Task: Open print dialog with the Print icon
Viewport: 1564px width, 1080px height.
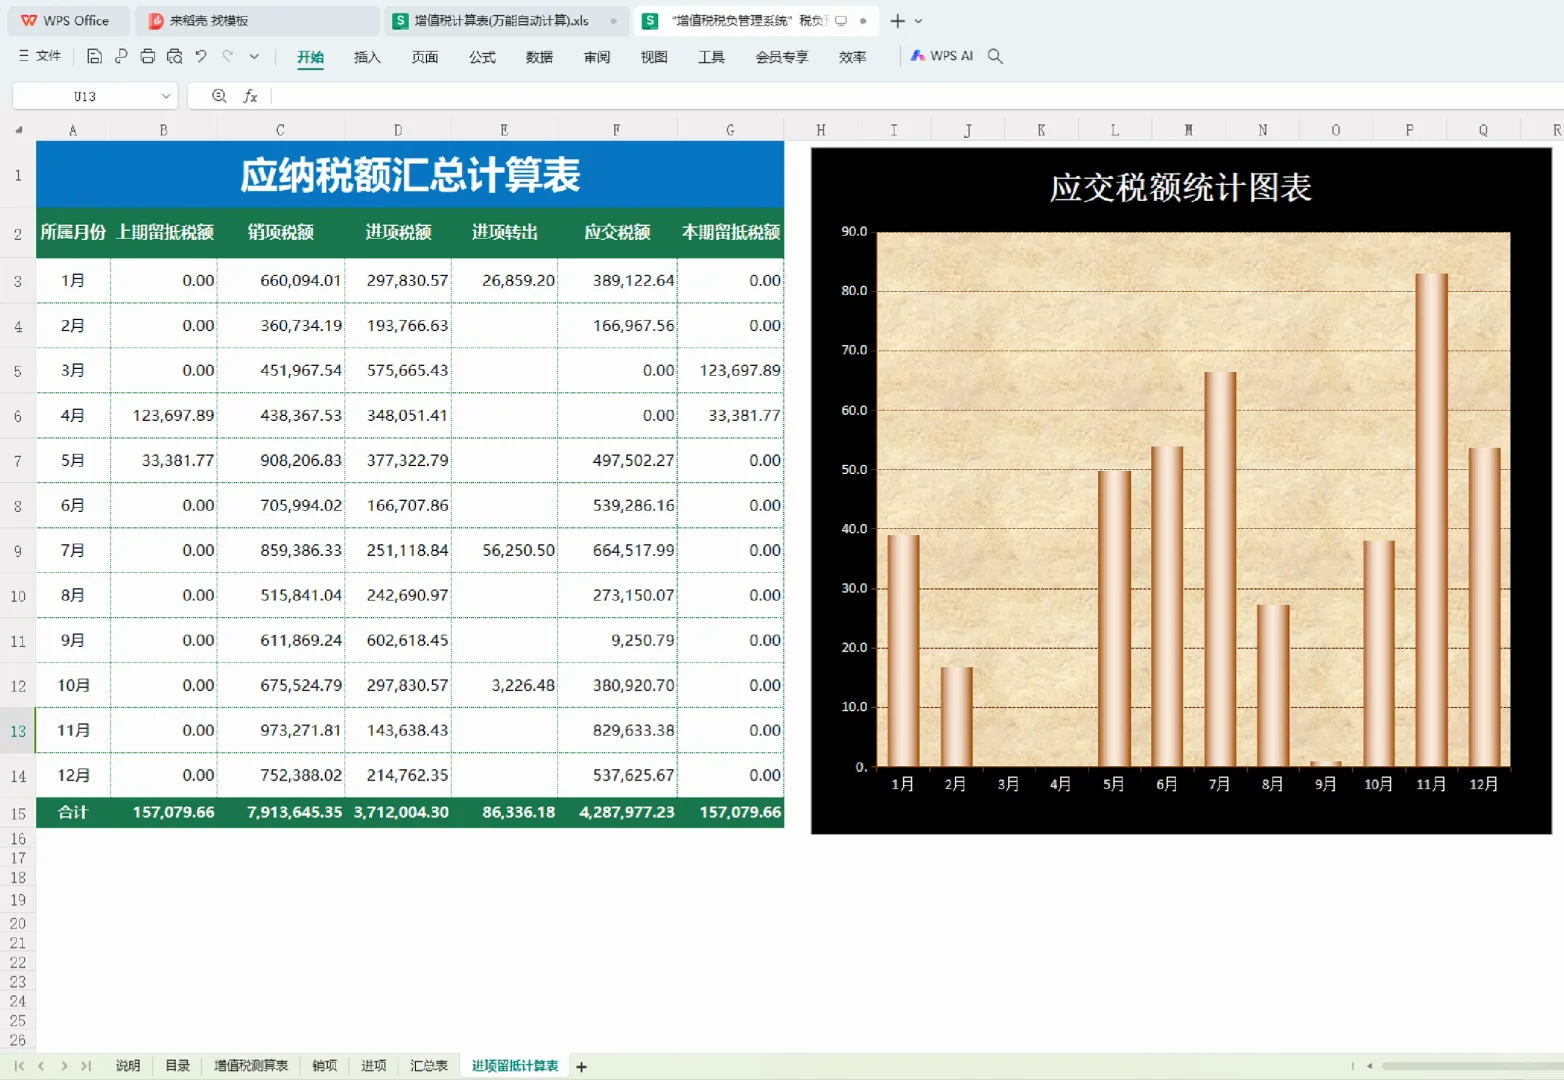Action: tap(147, 56)
